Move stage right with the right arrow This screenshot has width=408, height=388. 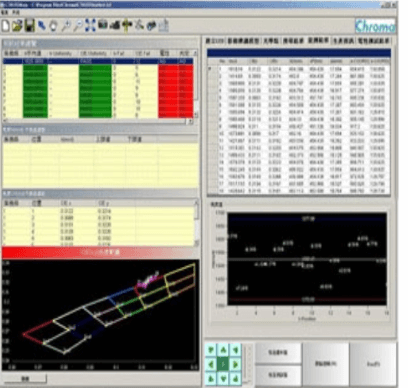[x=235, y=364]
